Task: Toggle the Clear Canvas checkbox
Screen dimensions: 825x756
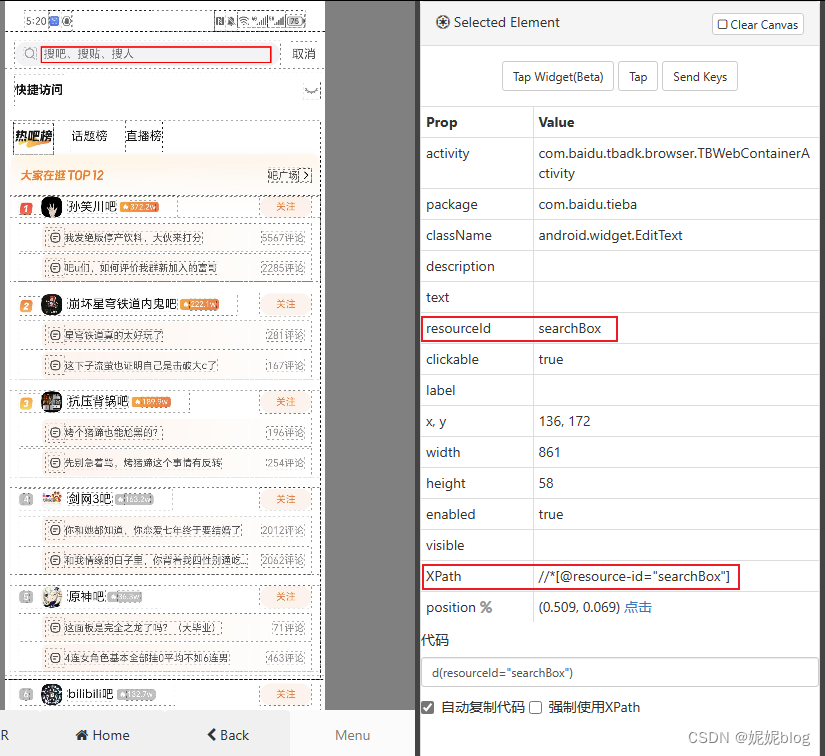Action: click(722, 24)
